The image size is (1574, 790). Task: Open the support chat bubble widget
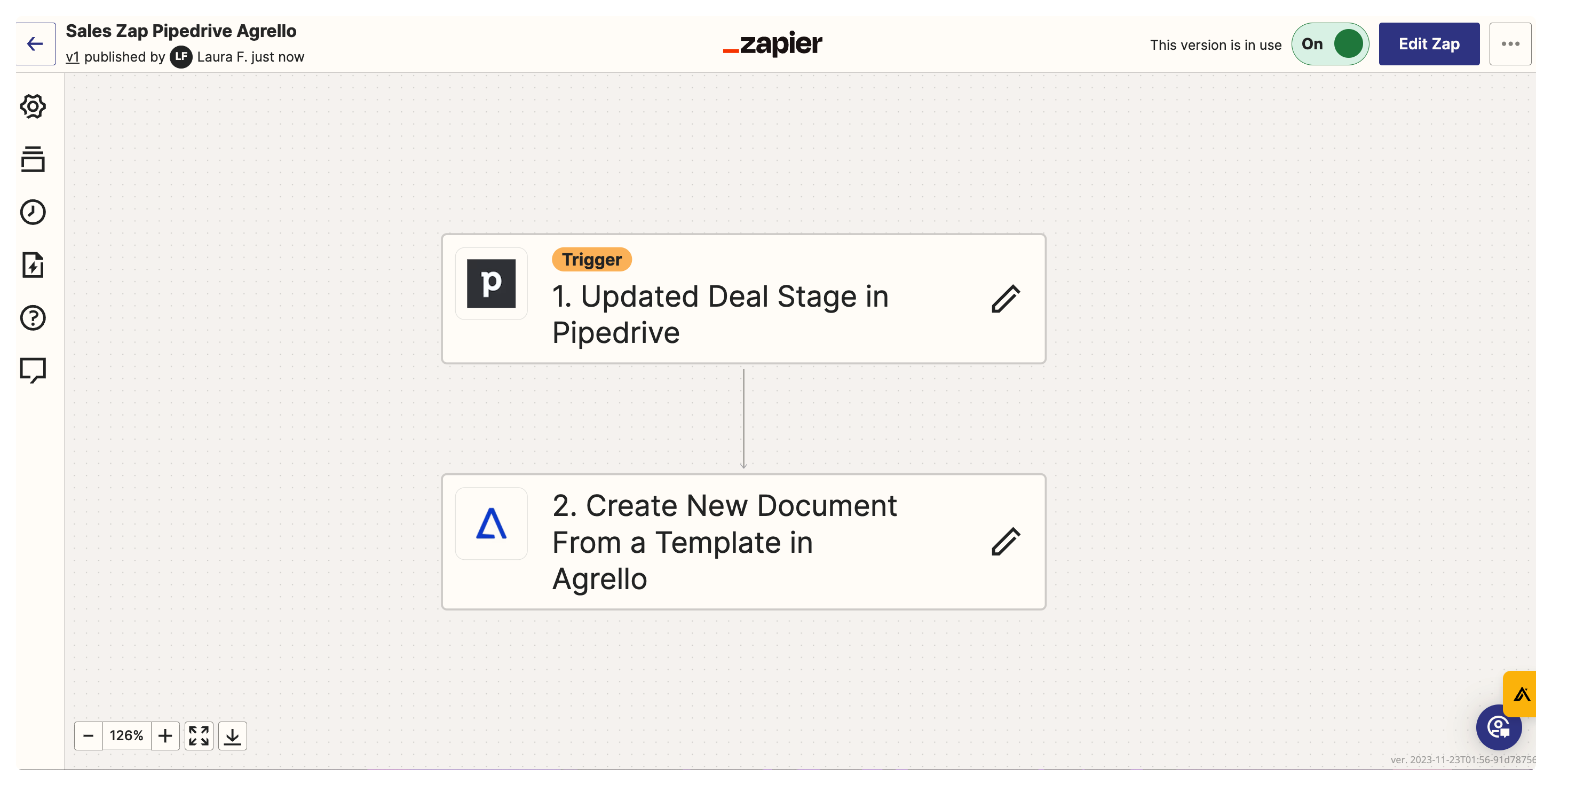point(1498,727)
